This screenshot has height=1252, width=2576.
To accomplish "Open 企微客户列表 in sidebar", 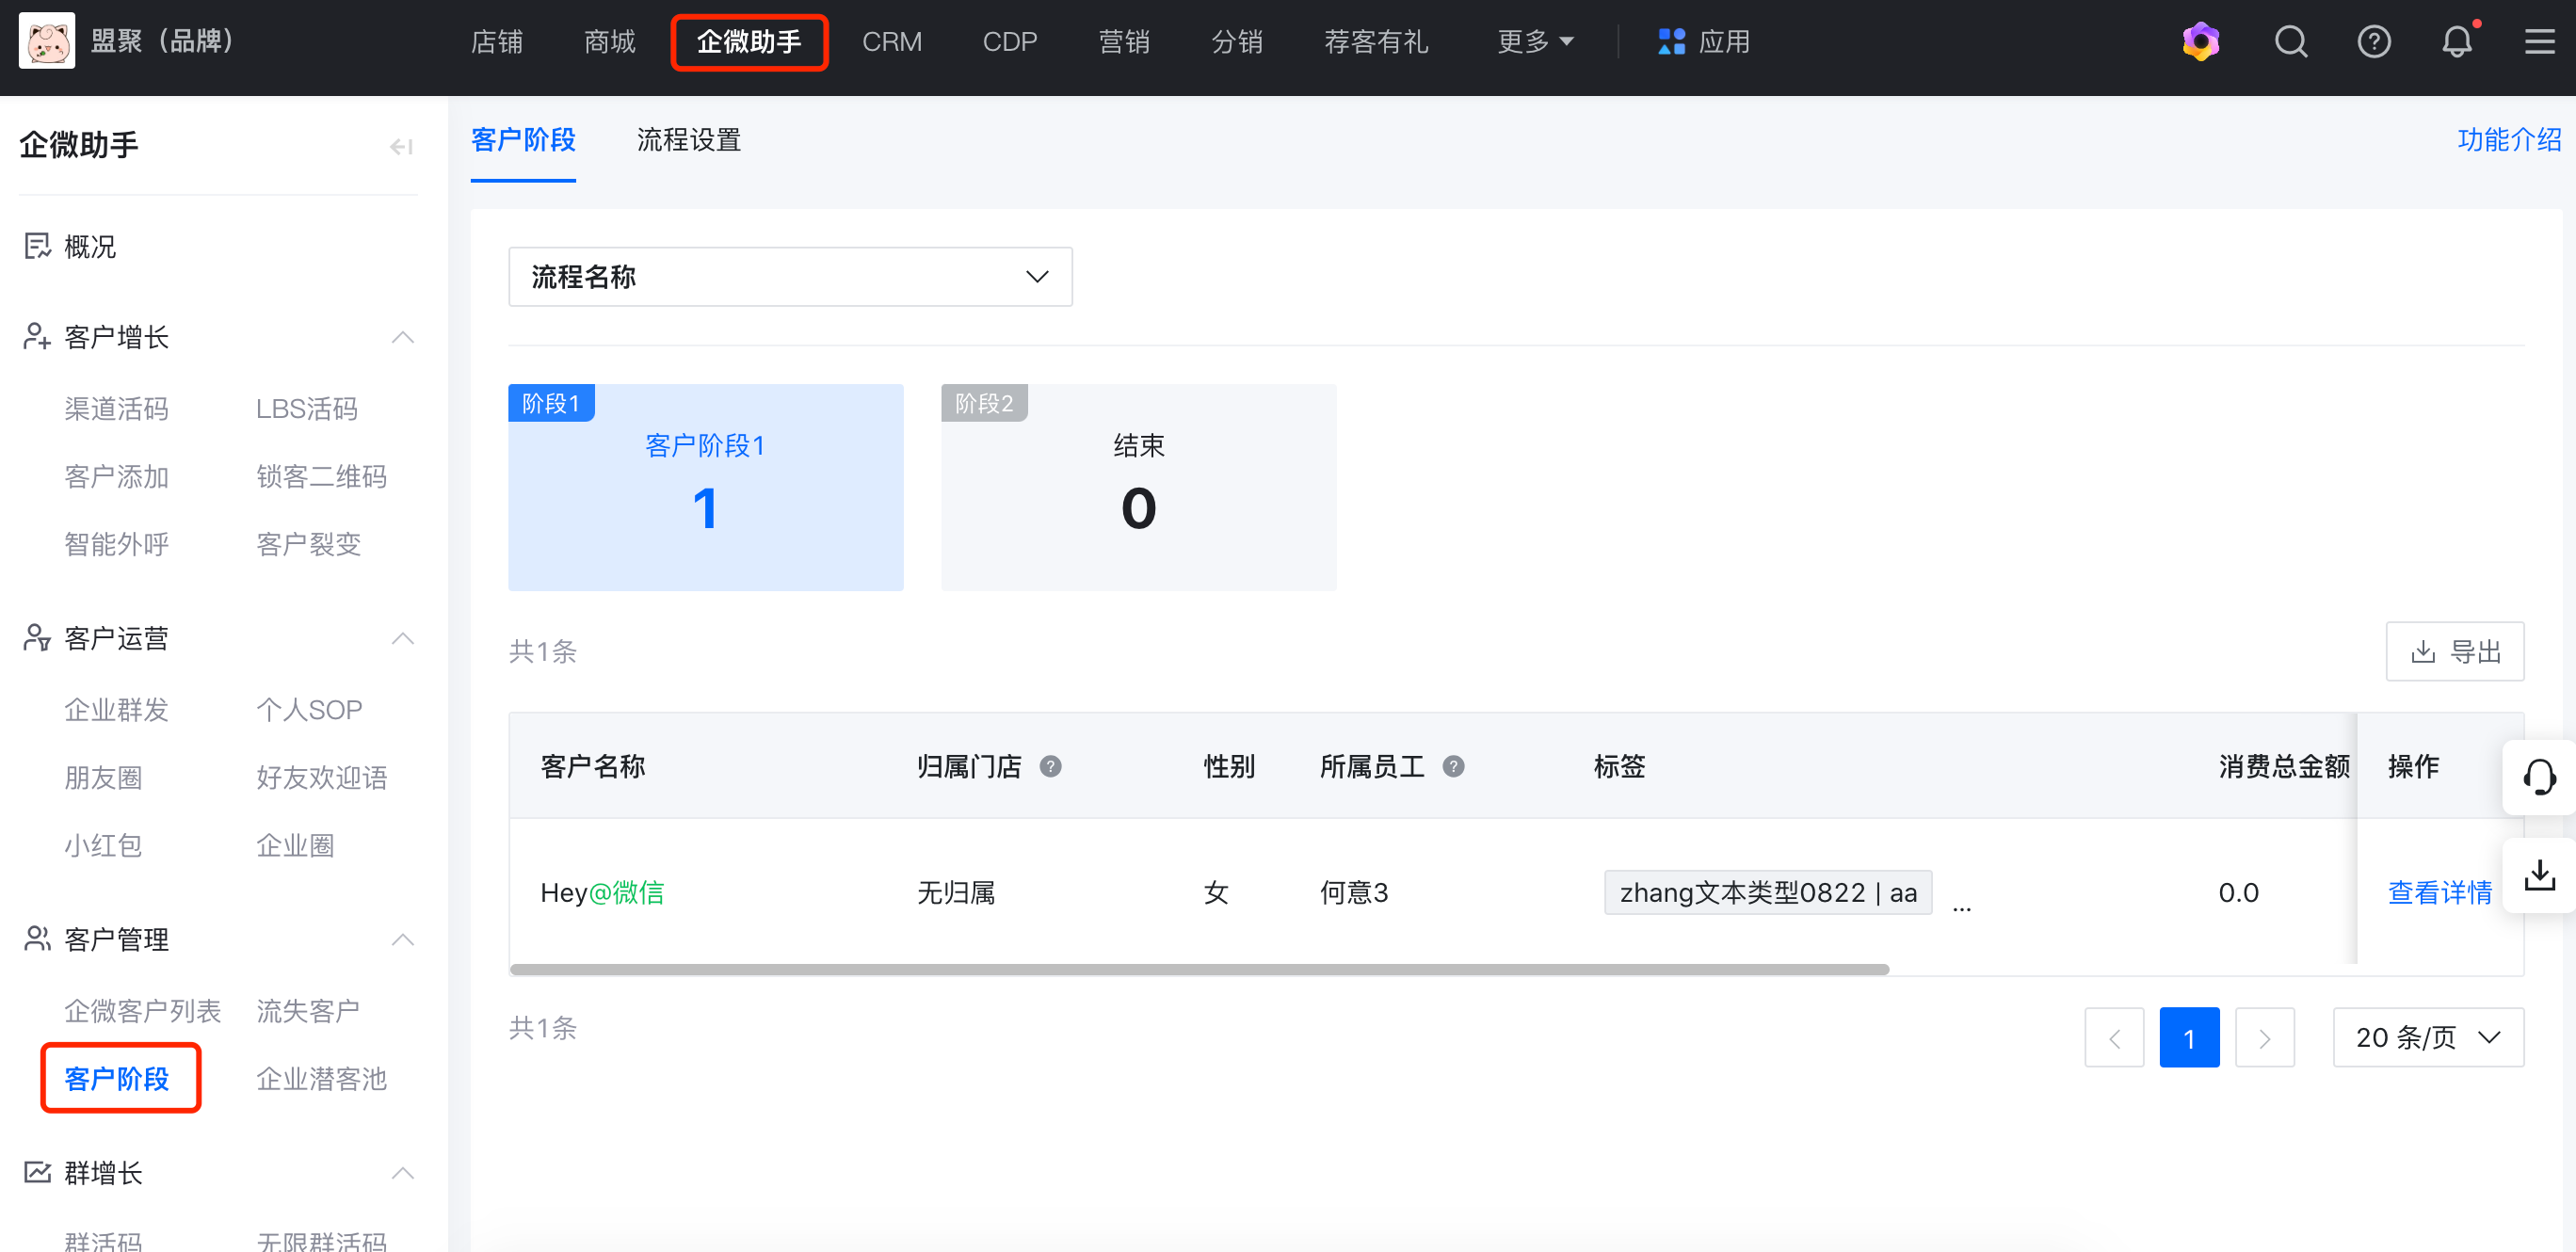I will point(143,1010).
